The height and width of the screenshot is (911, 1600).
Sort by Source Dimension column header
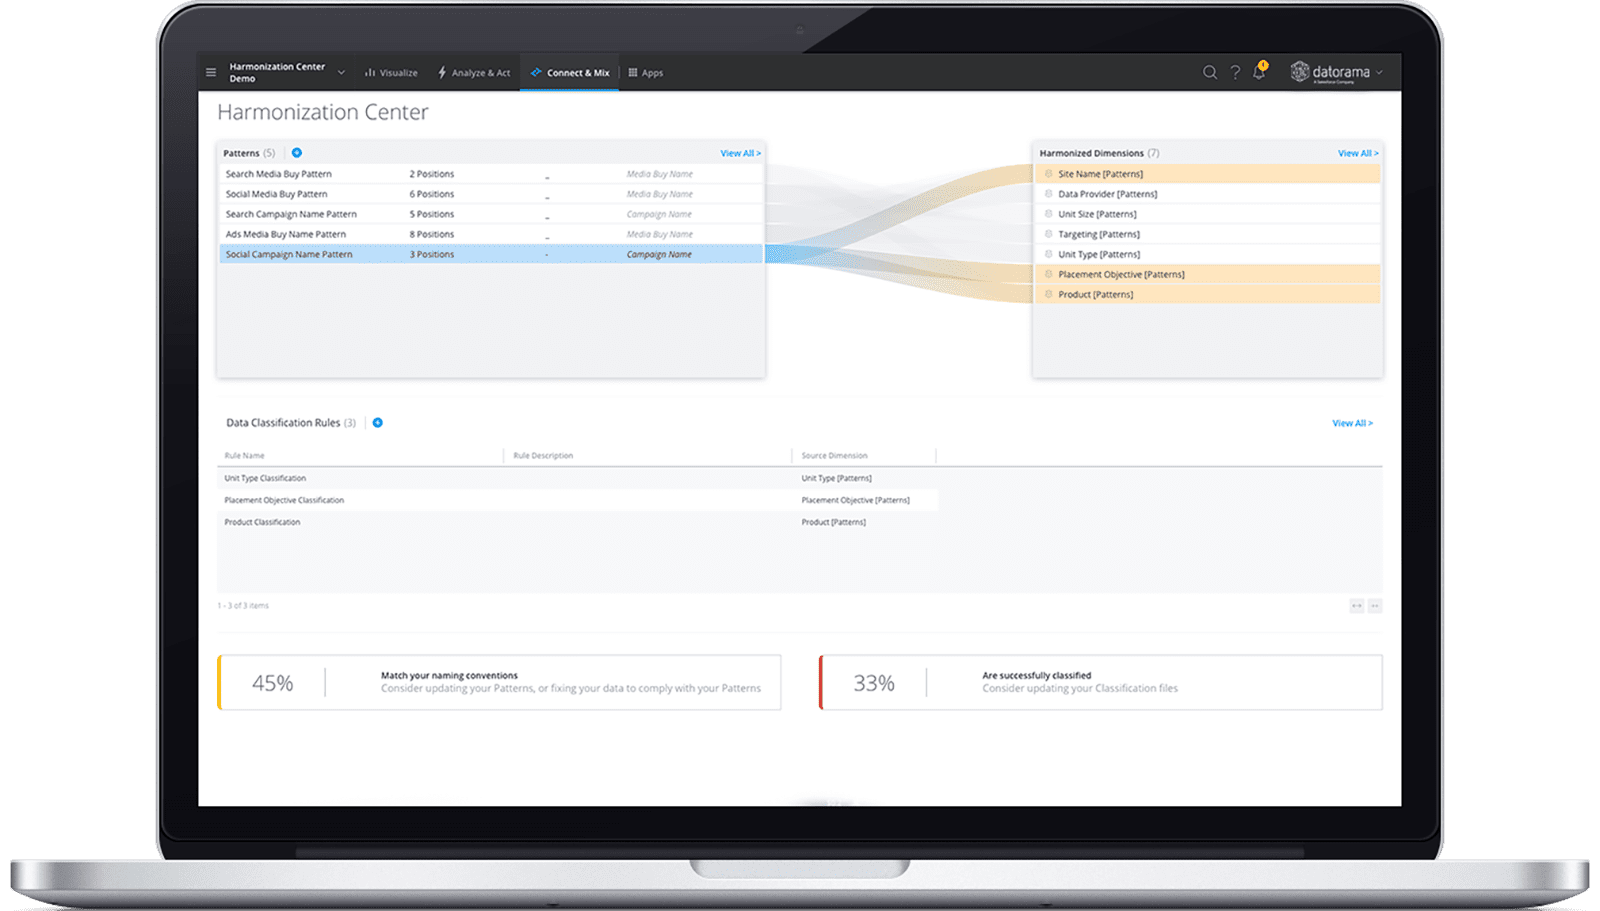[834, 455]
